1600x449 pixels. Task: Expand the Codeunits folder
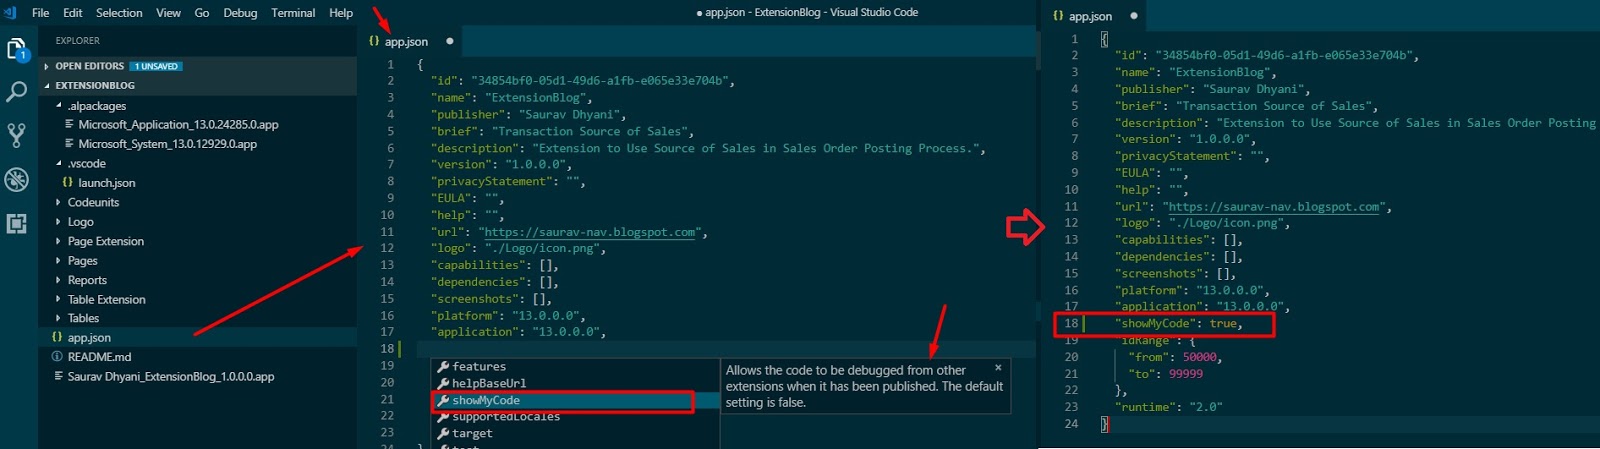click(93, 202)
